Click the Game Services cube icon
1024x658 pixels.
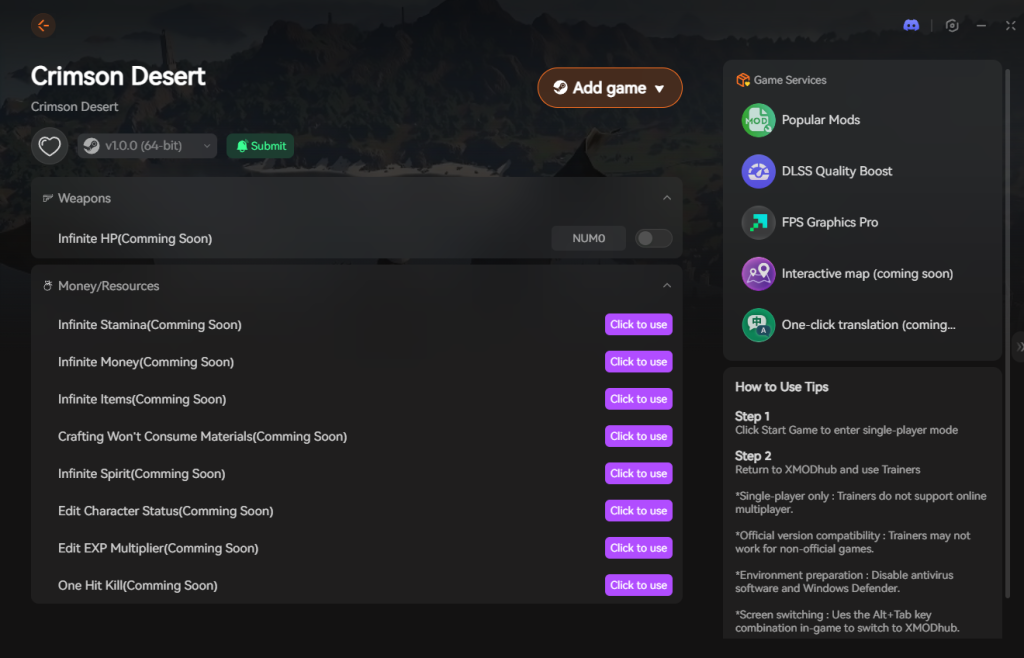pos(742,80)
